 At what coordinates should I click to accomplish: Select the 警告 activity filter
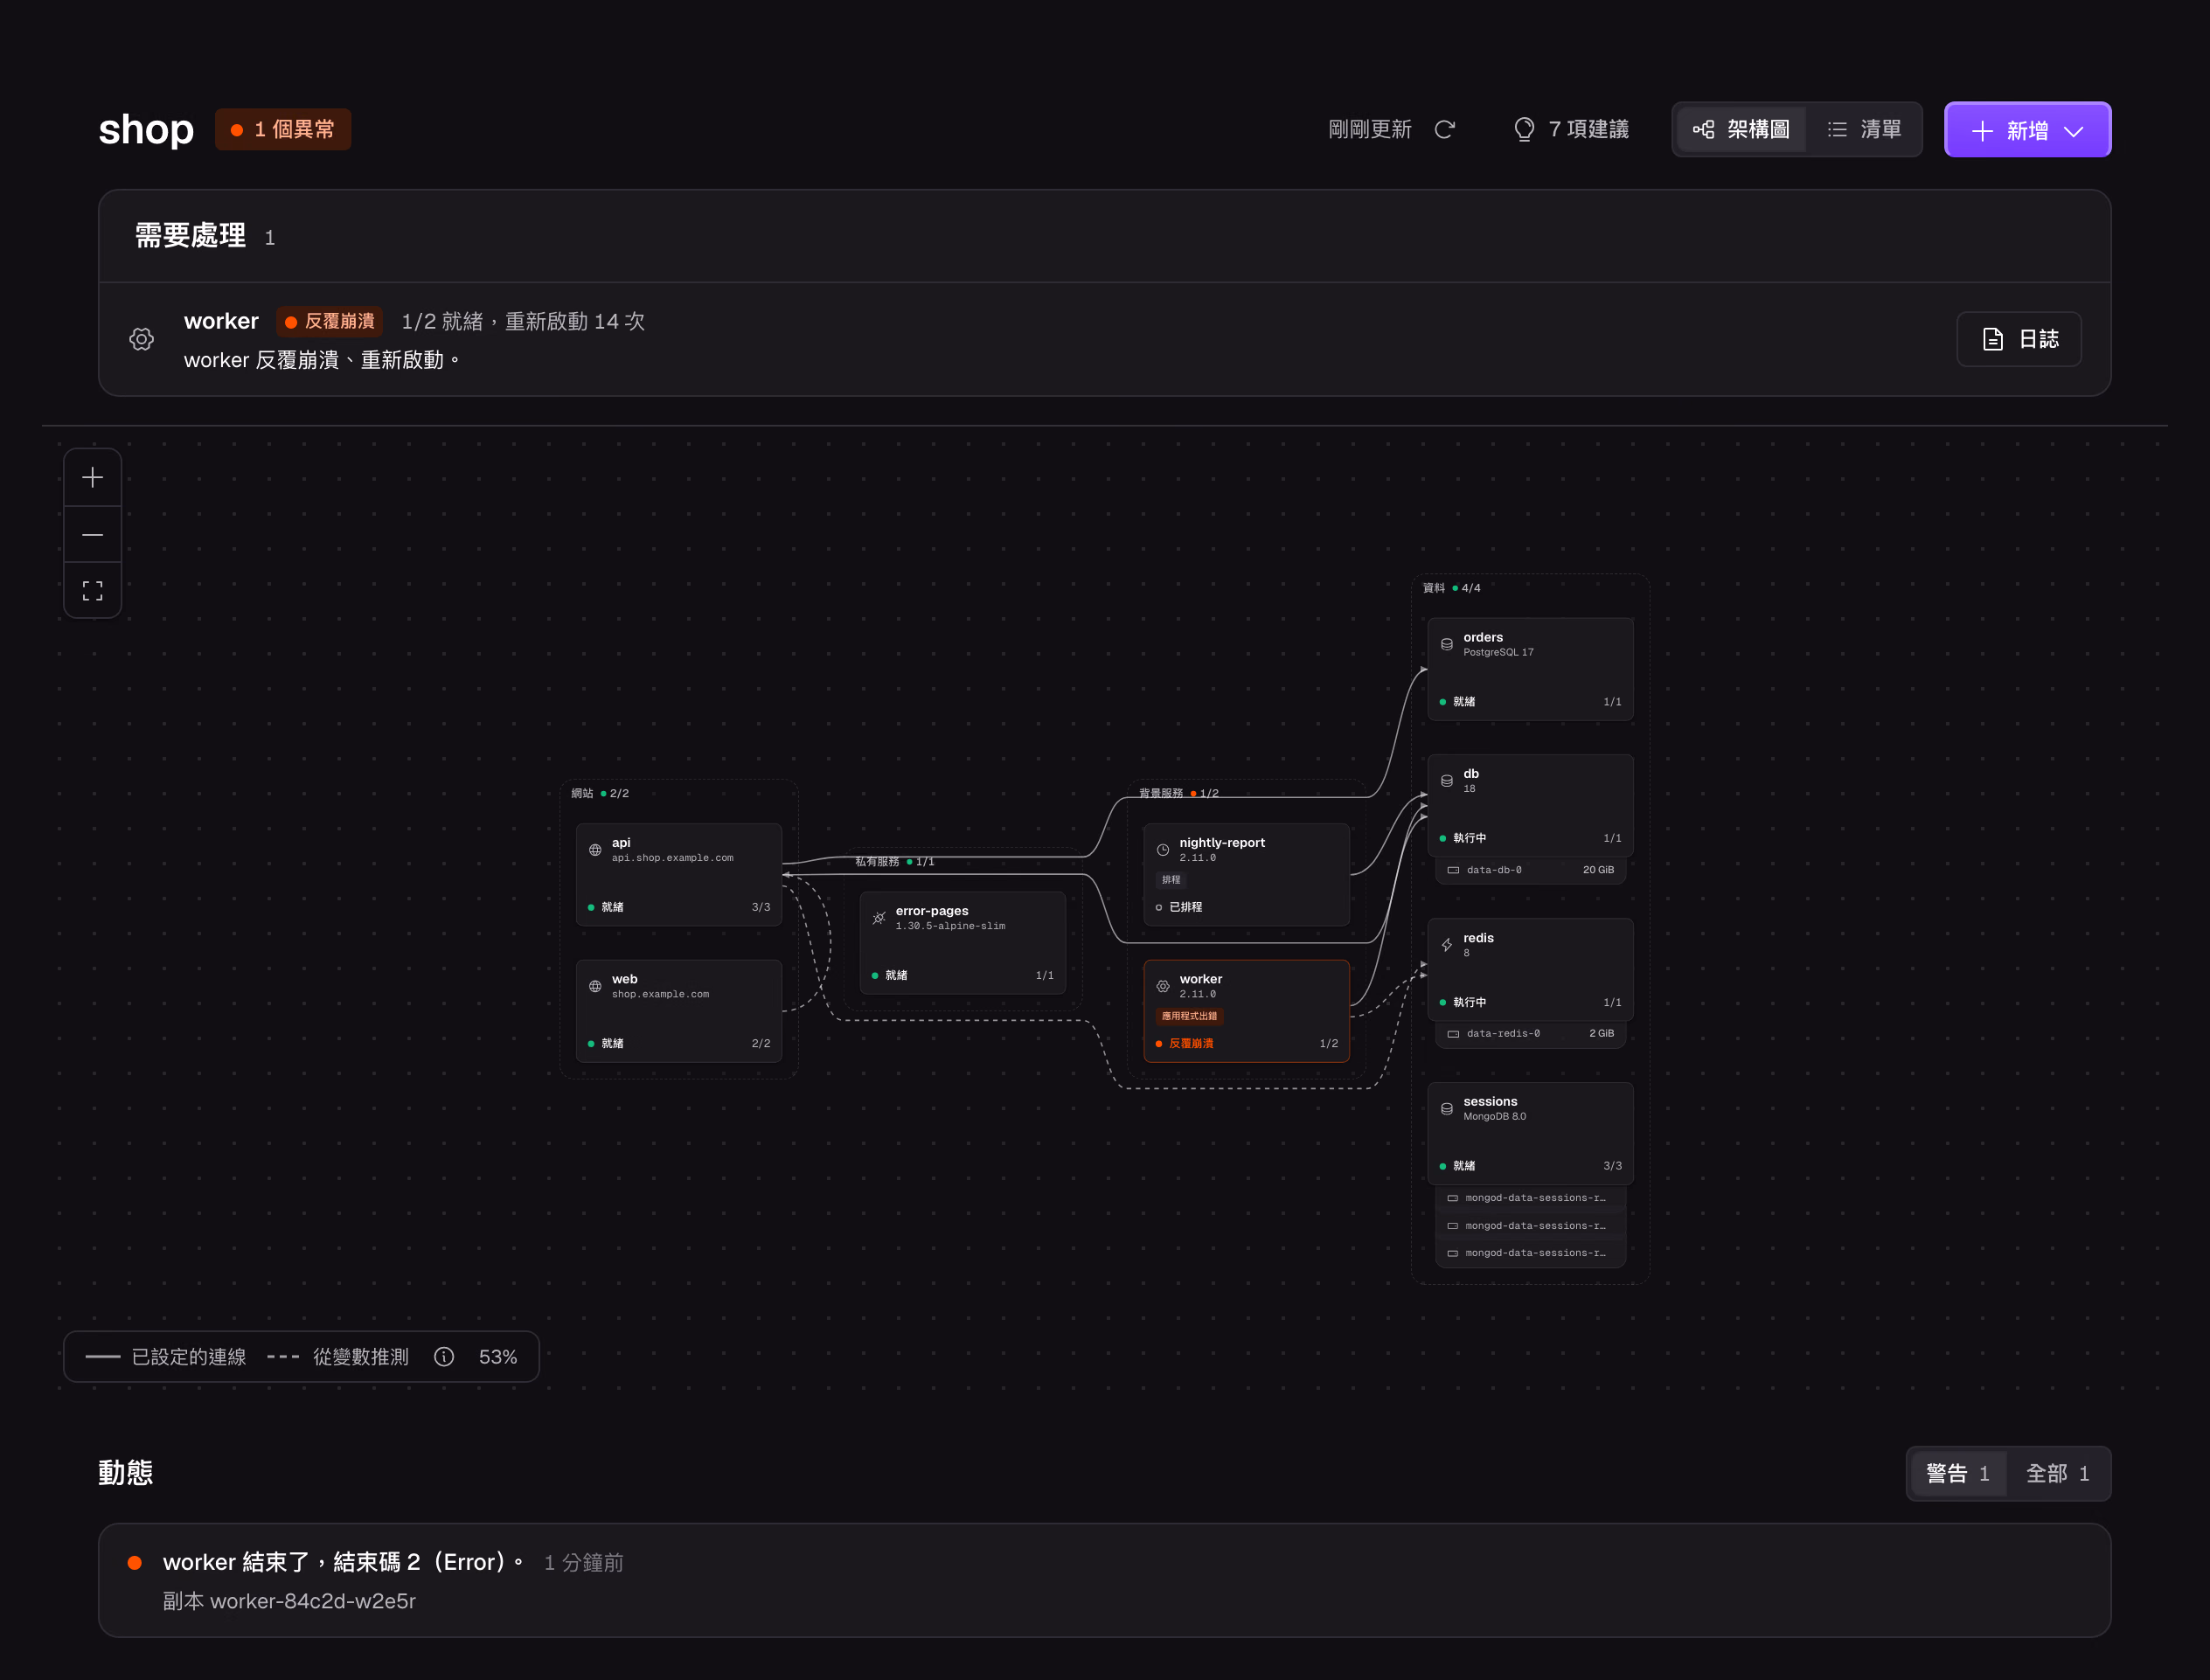[x=1958, y=1473]
